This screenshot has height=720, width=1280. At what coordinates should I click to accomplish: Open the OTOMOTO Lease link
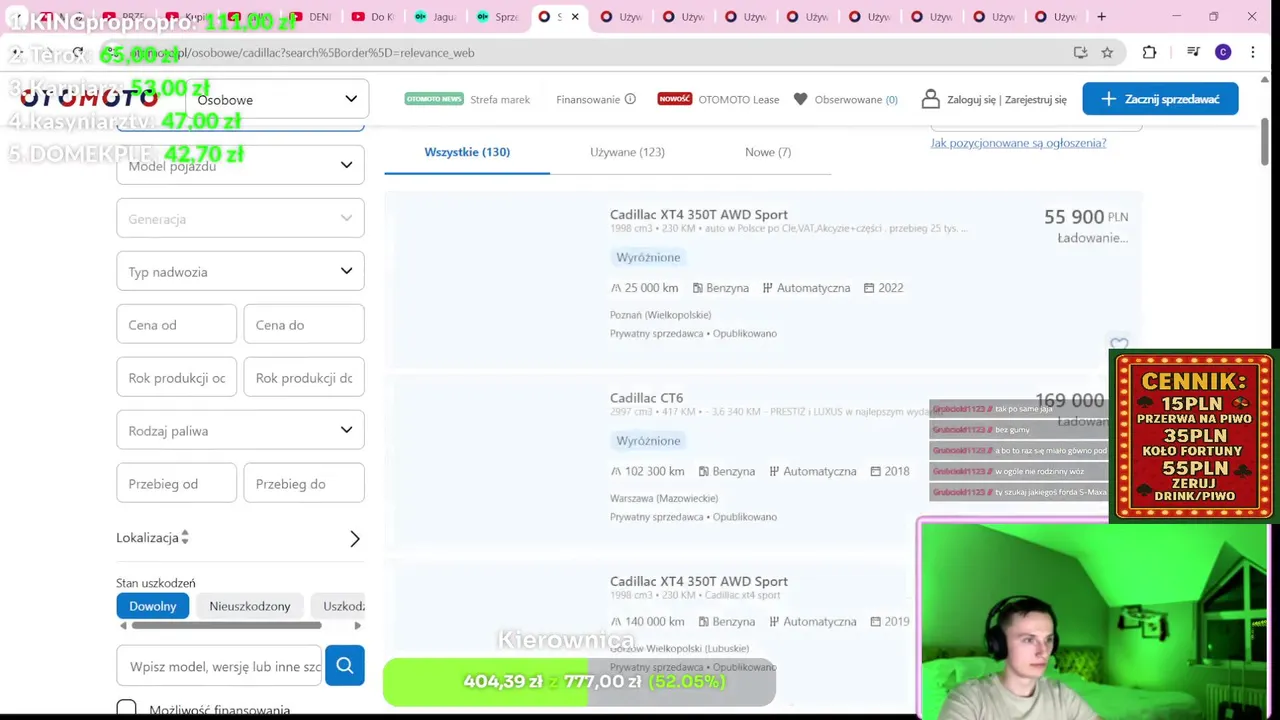click(739, 99)
